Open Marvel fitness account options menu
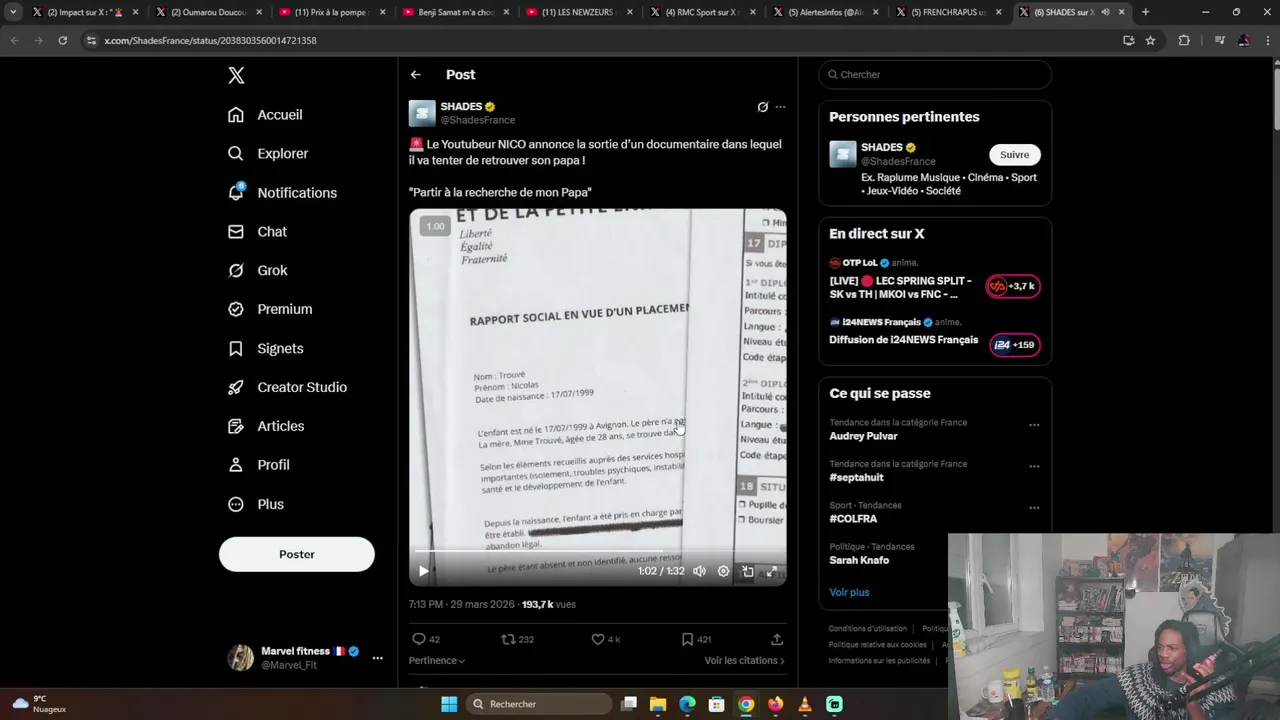This screenshot has height=720, width=1280. (377, 658)
